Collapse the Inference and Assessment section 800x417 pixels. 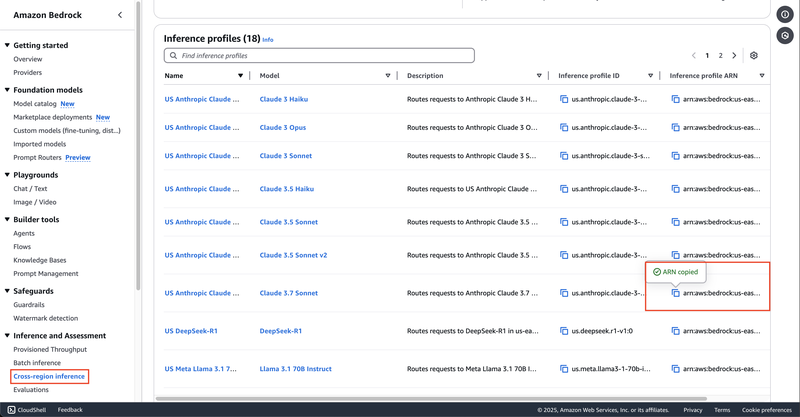pyautogui.click(x=7, y=335)
